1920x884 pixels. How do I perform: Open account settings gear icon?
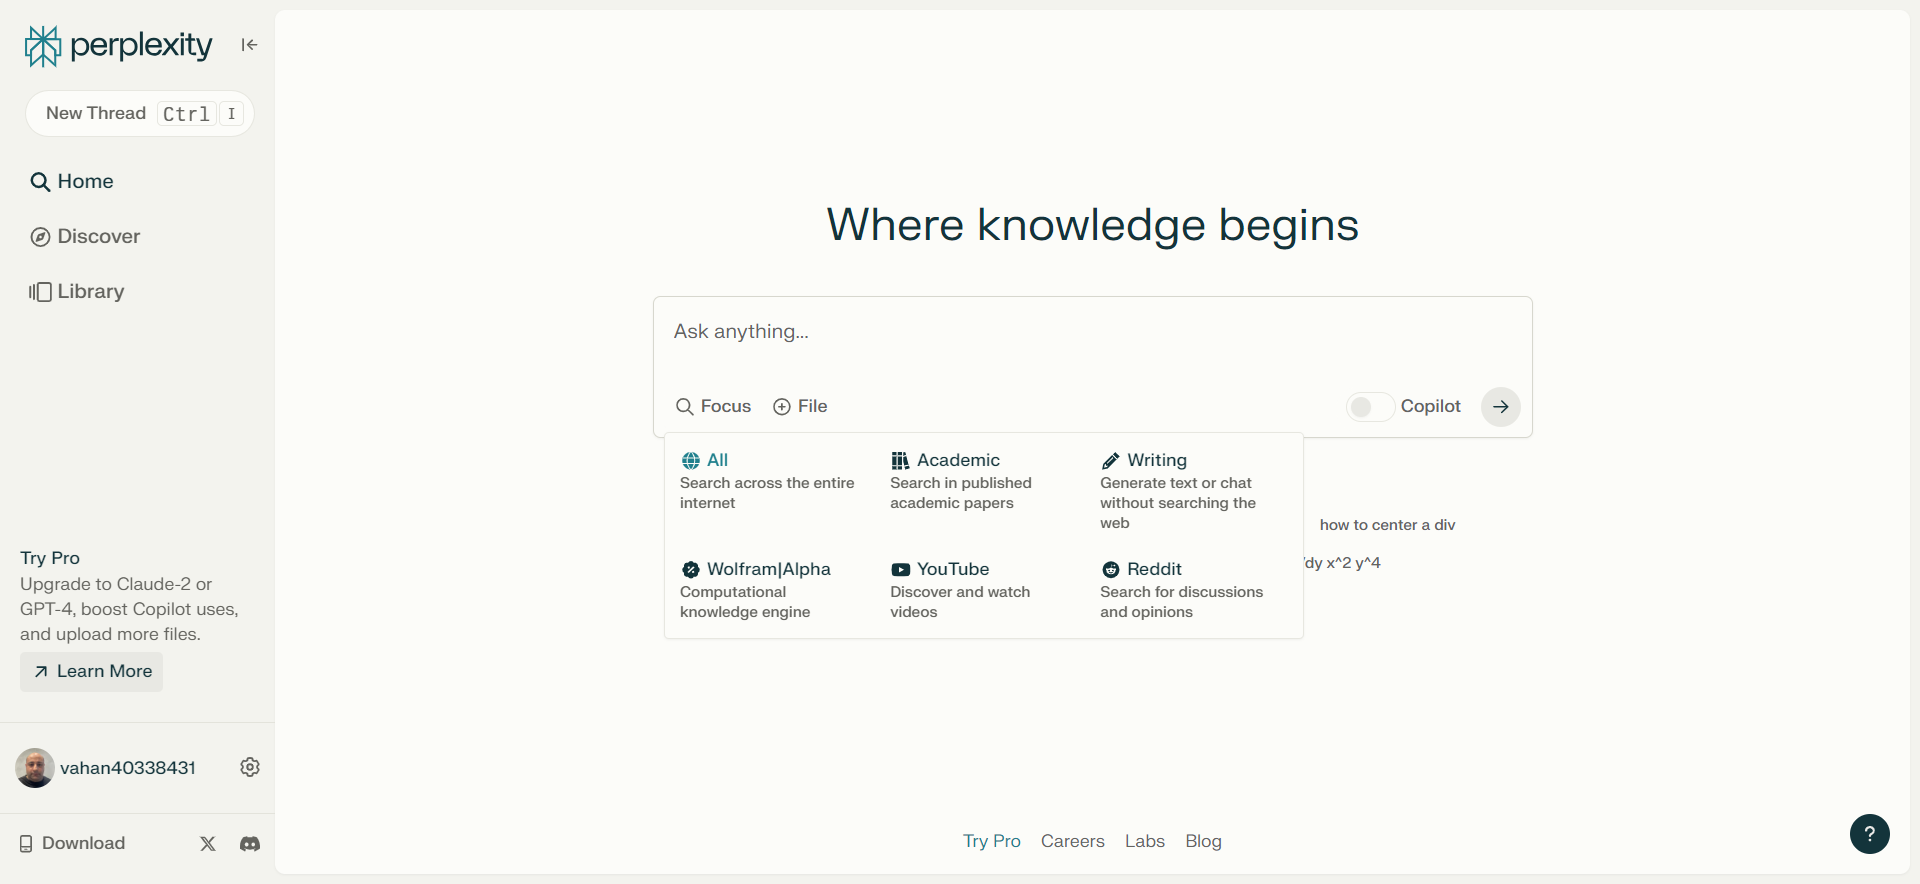[250, 767]
